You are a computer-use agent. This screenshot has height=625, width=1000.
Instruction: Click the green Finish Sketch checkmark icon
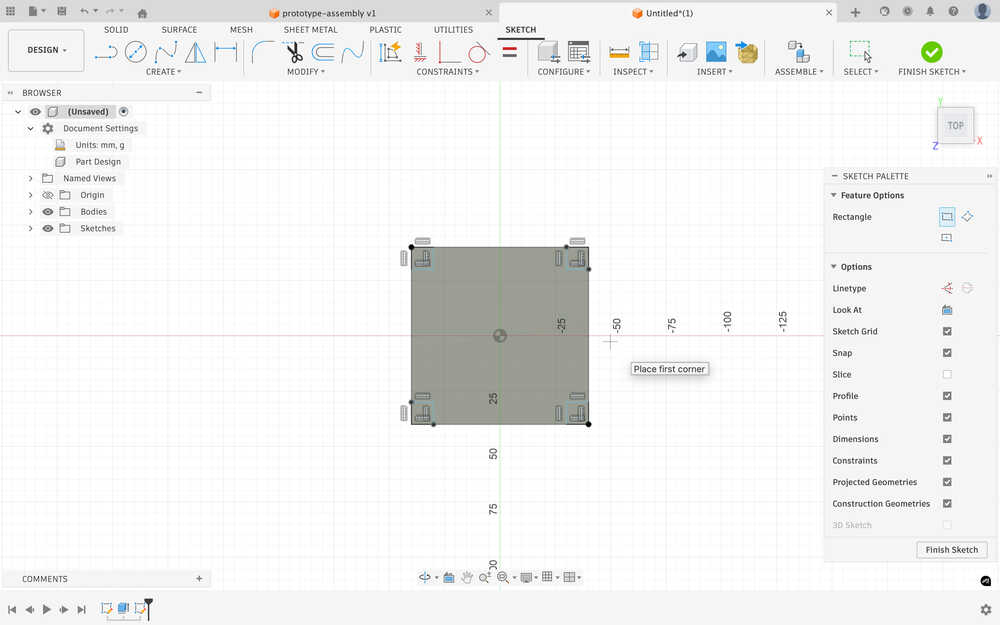[x=931, y=52]
